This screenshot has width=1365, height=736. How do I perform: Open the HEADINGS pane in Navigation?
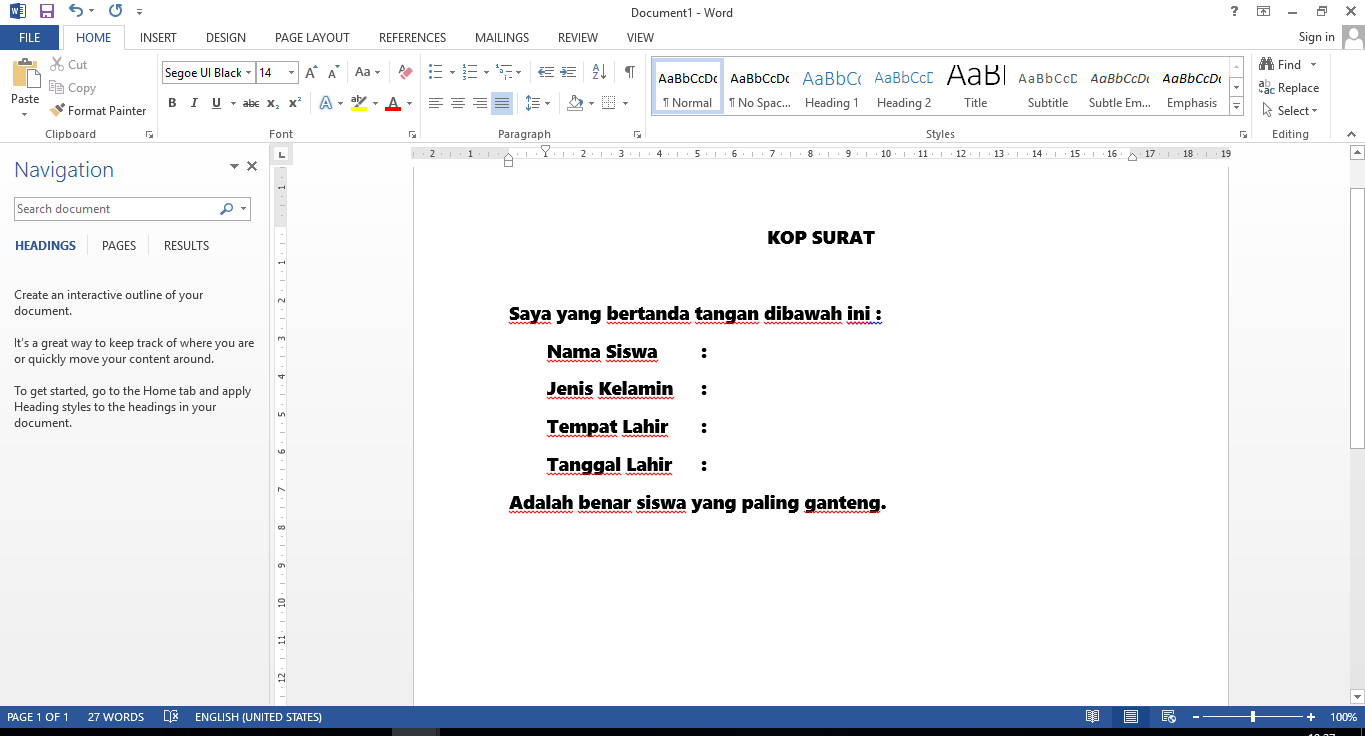45,245
